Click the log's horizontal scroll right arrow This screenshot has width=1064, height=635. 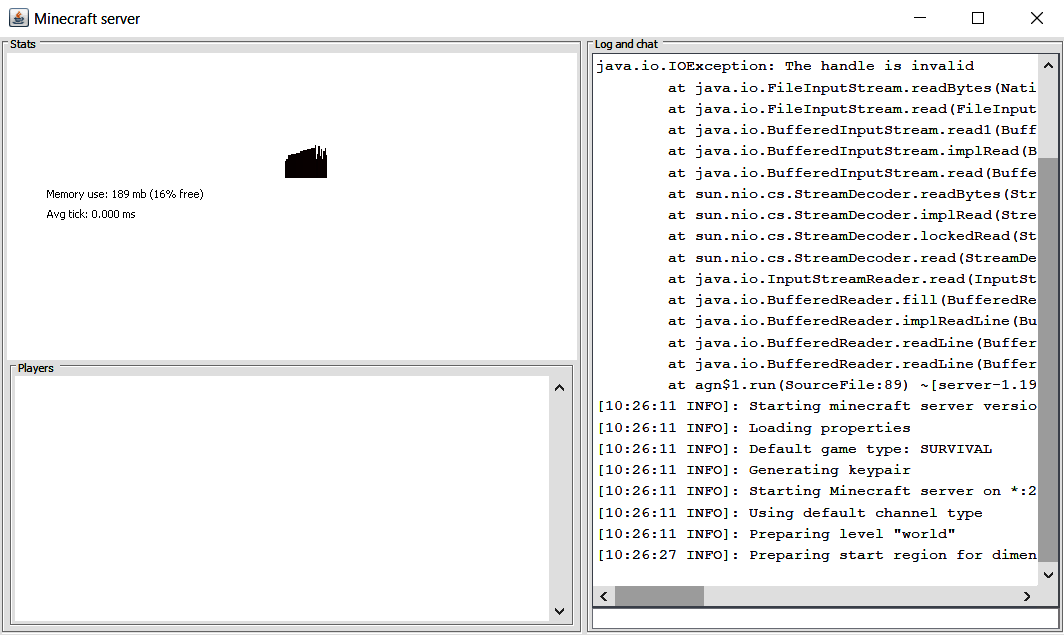click(x=1027, y=596)
